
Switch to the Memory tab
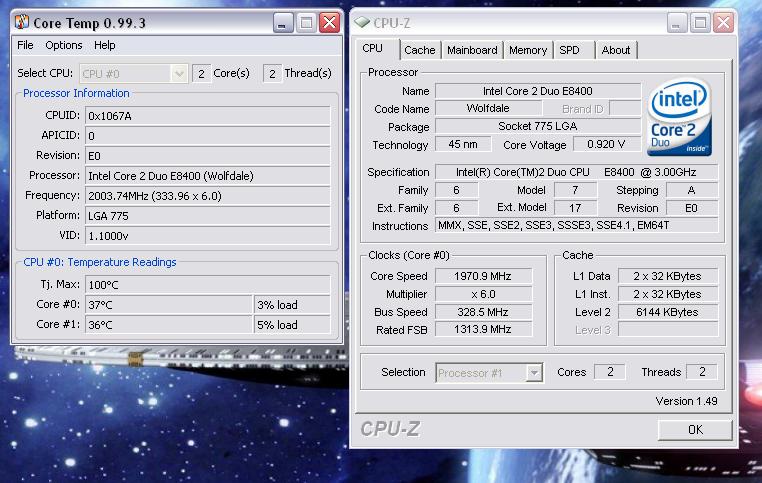pyautogui.click(x=528, y=50)
